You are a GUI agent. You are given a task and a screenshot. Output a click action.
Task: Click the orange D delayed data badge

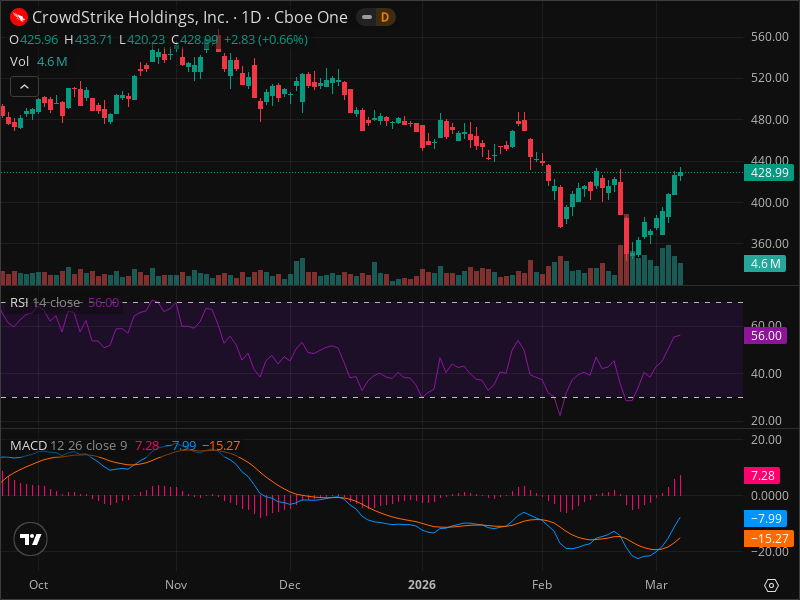pos(385,17)
